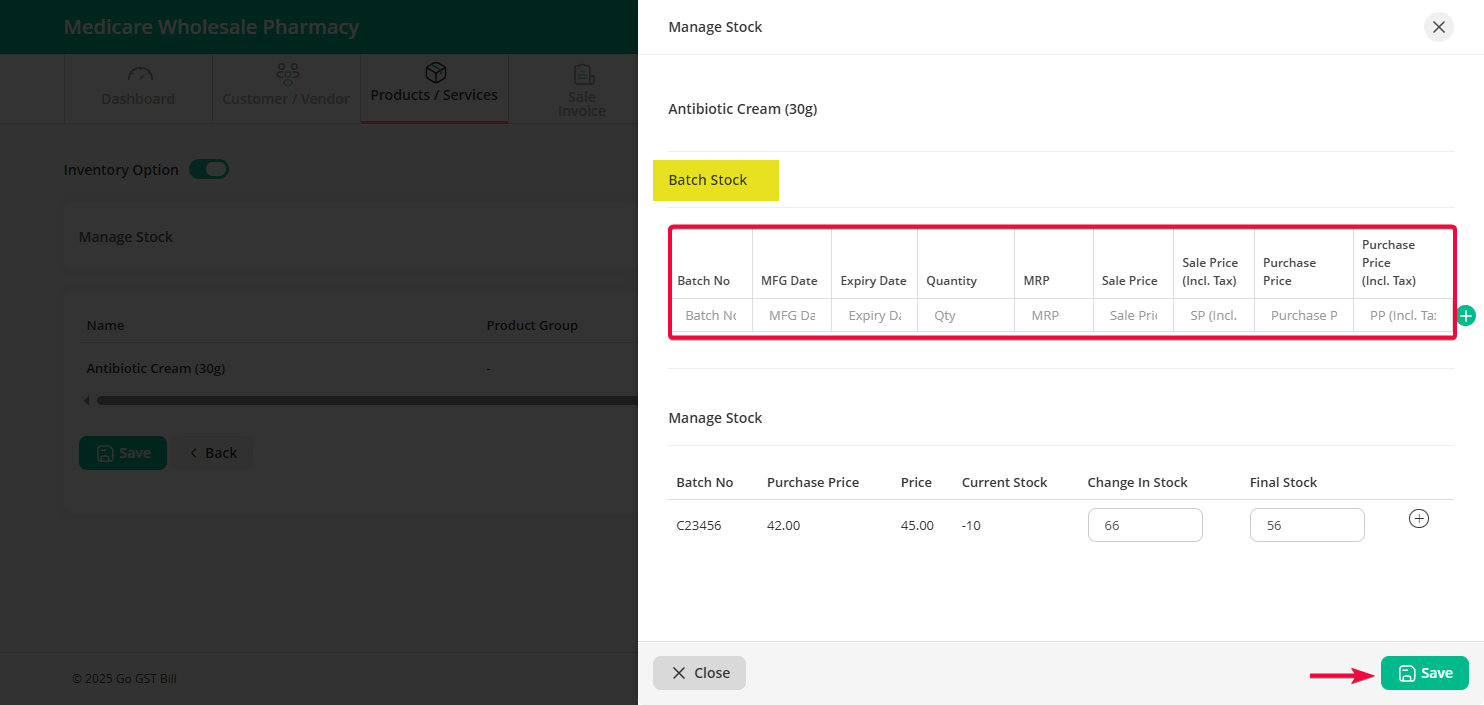Click the green plus icon to add batch row

point(1466,316)
